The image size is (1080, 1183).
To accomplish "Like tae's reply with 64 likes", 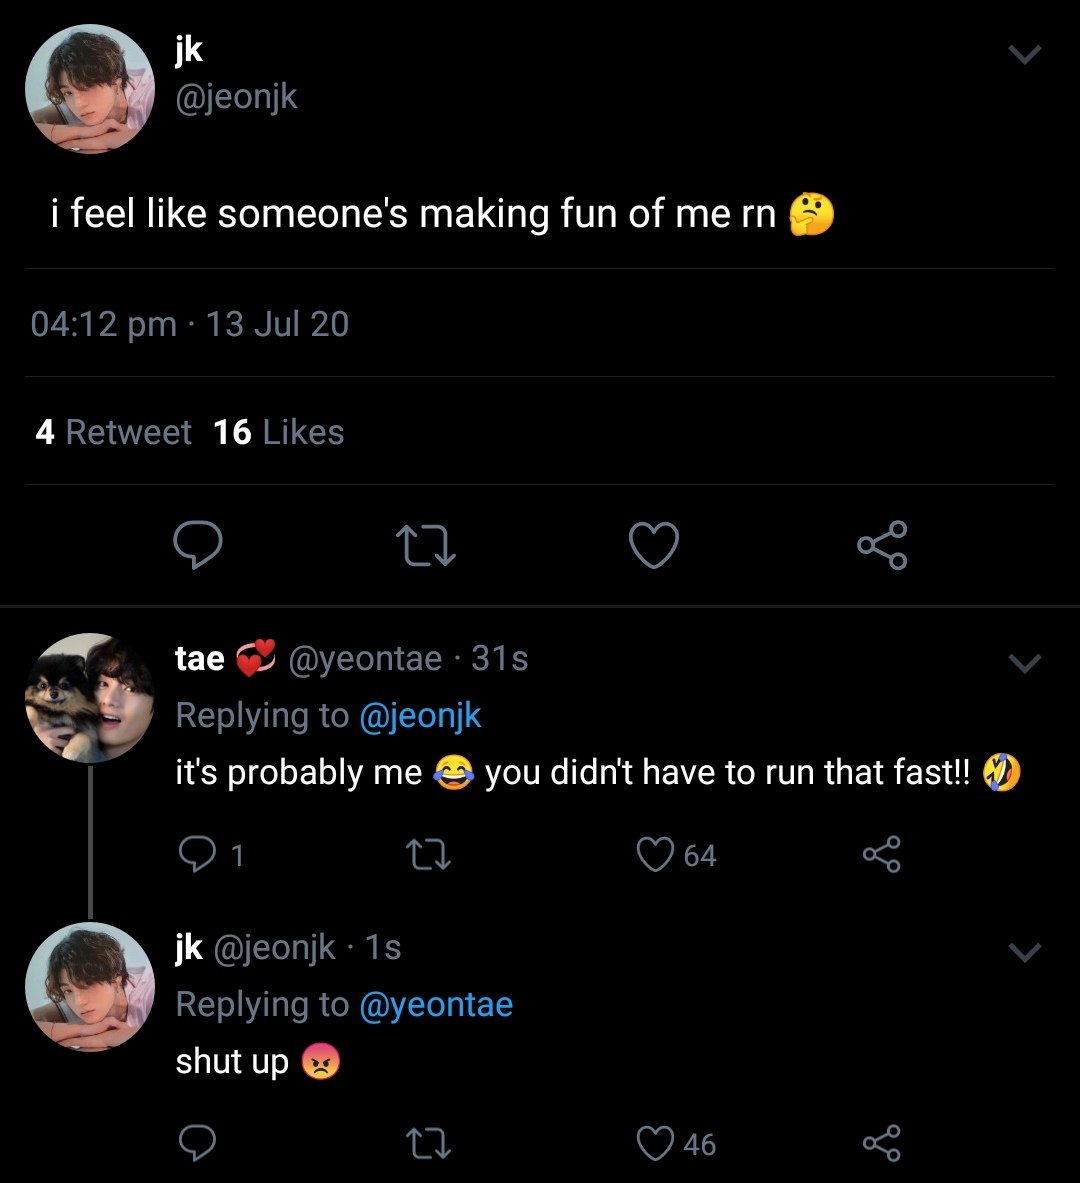I will (x=656, y=855).
